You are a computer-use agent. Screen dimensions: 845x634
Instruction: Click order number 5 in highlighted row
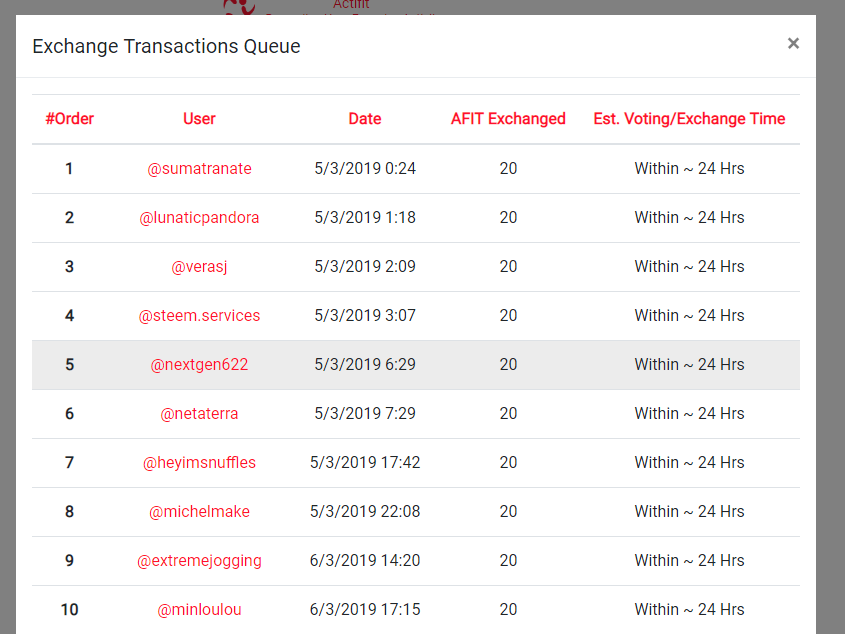(x=70, y=365)
